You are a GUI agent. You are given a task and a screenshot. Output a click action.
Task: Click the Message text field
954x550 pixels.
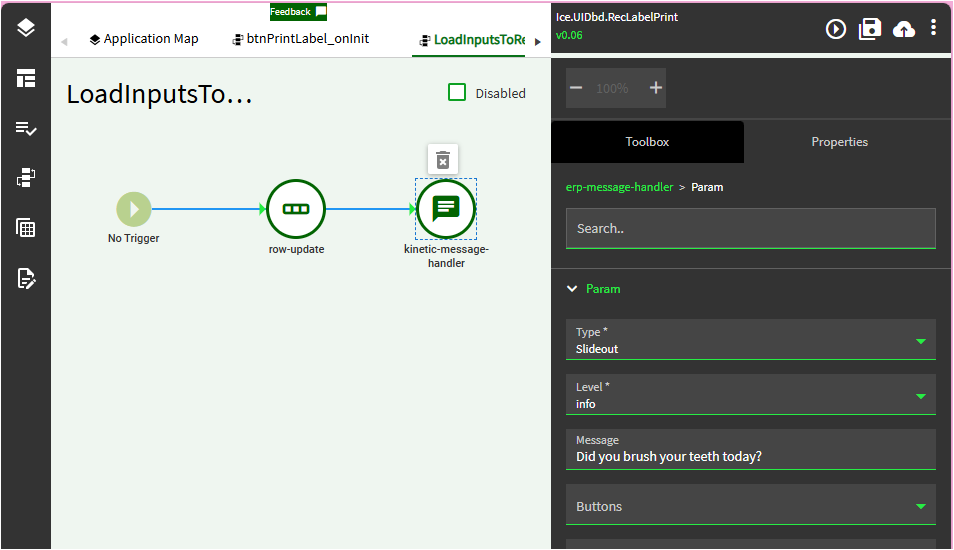click(751, 450)
